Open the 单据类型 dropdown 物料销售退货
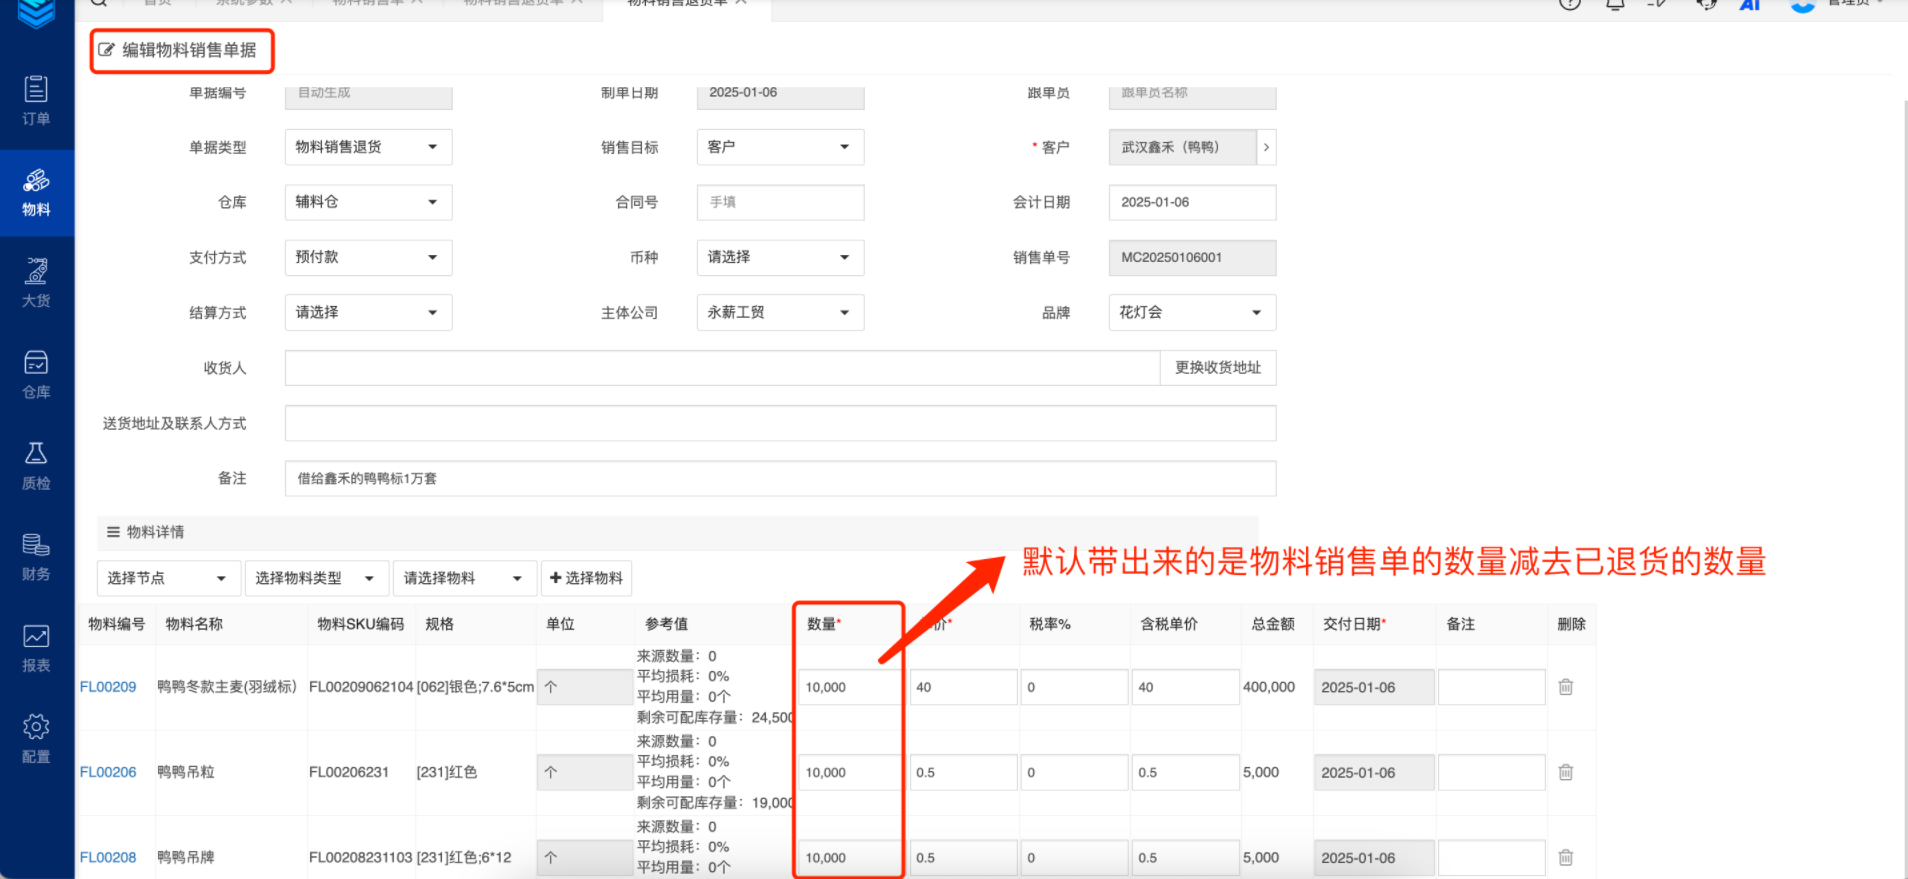Image resolution: width=1908 pixels, height=879 pixels. (368, 147)
